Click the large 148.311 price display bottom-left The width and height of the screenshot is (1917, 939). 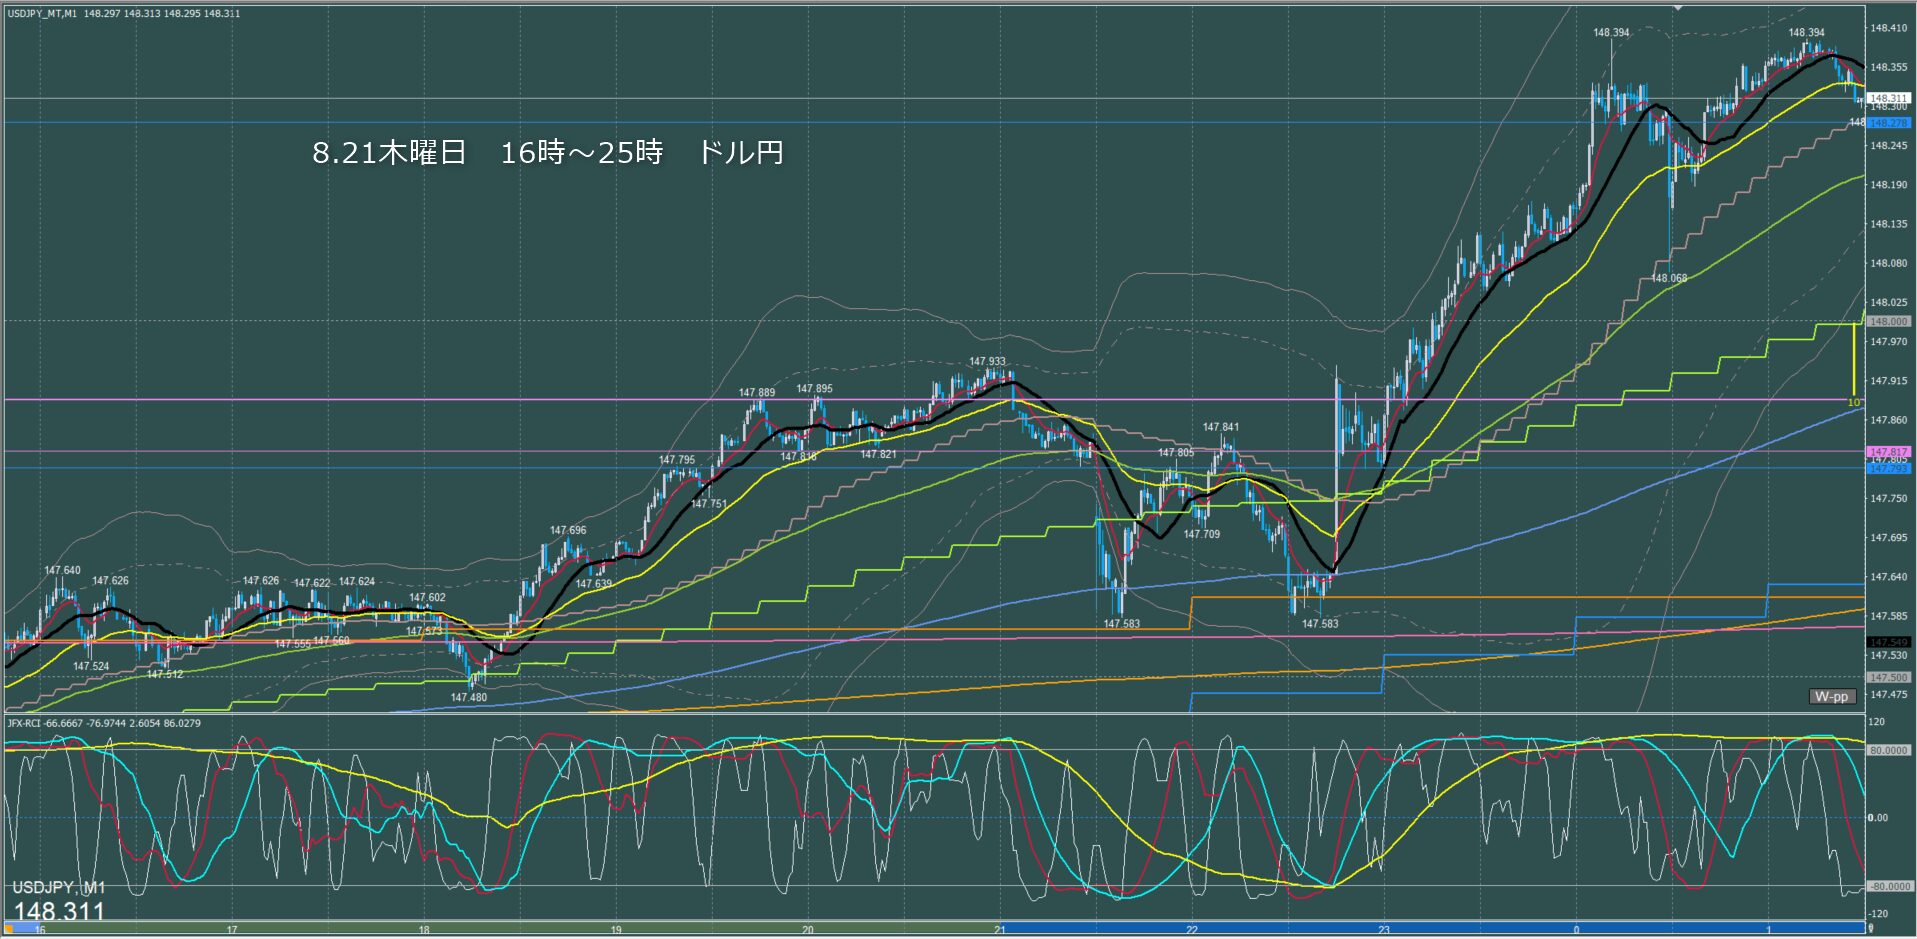tap(59, 911)
